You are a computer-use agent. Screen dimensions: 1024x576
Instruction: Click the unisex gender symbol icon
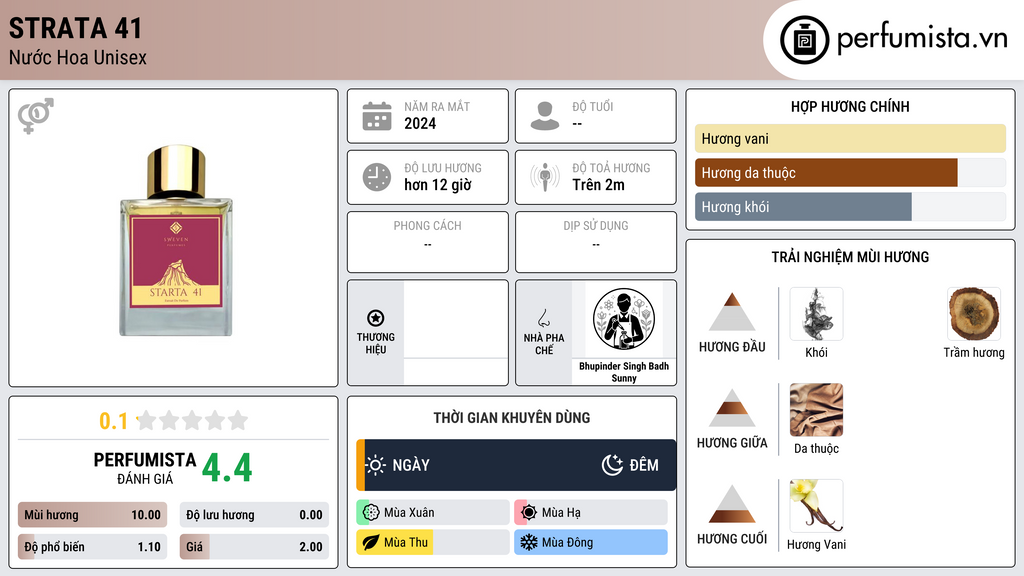(35, 116)
